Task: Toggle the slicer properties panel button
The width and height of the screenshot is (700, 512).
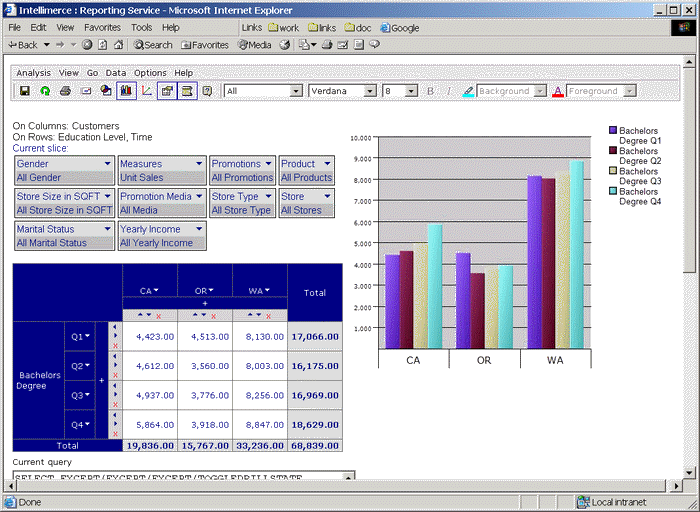Action: 167,91
